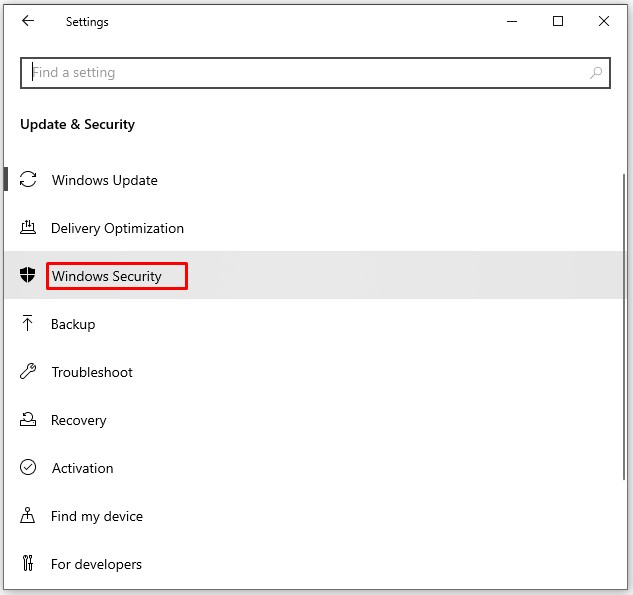Click the Recovery icon
The image size is (633, 595).
point(29,420)
